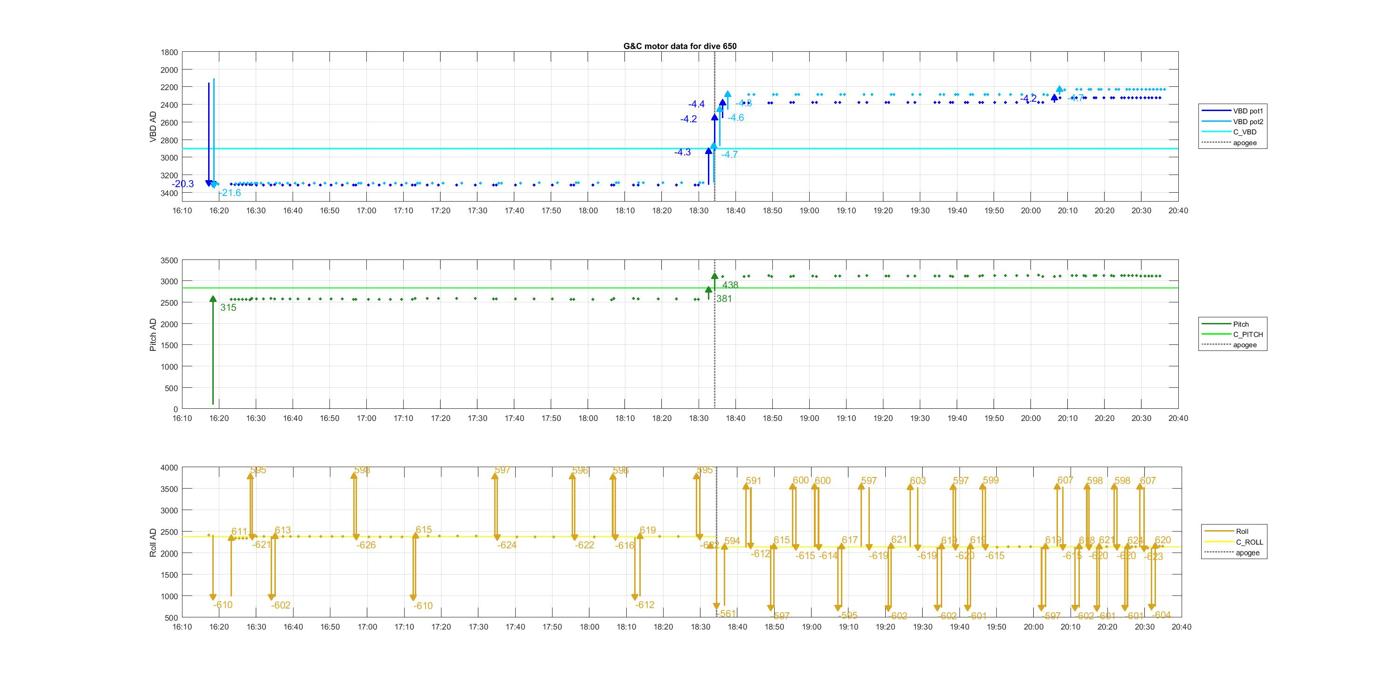Click the "3400" tick on the VBD axis
This screenshot has height=693, width=1400.
[x=170, y=193]
